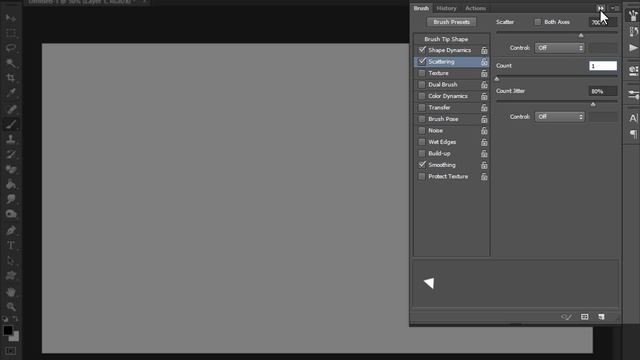Select the Smudge tool
Image resolution: width=640 pixels, height=360 pixels.
(11, 199)
